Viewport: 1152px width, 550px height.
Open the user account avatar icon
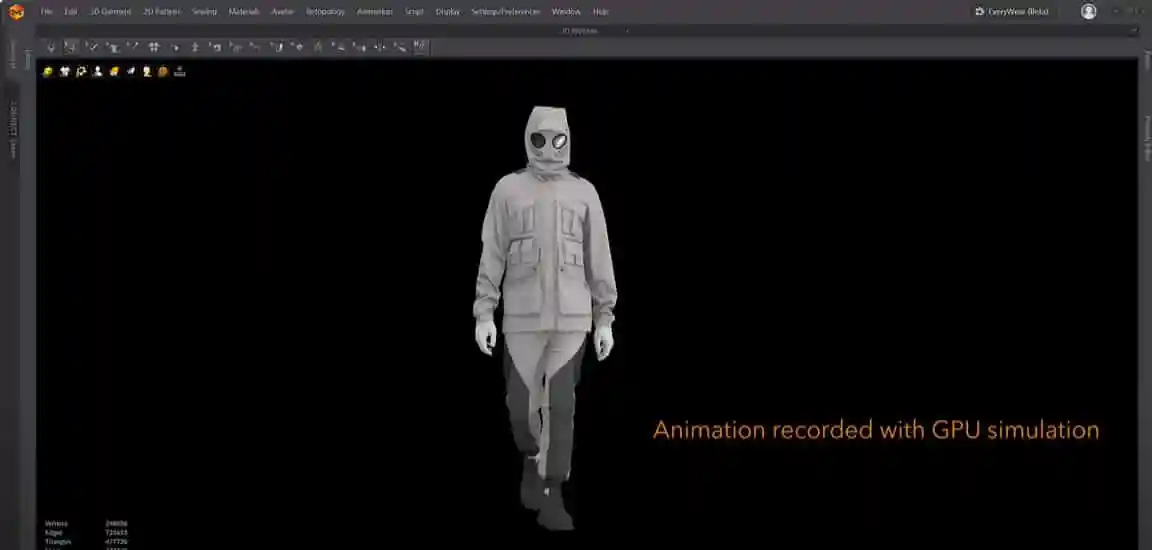1089,12
